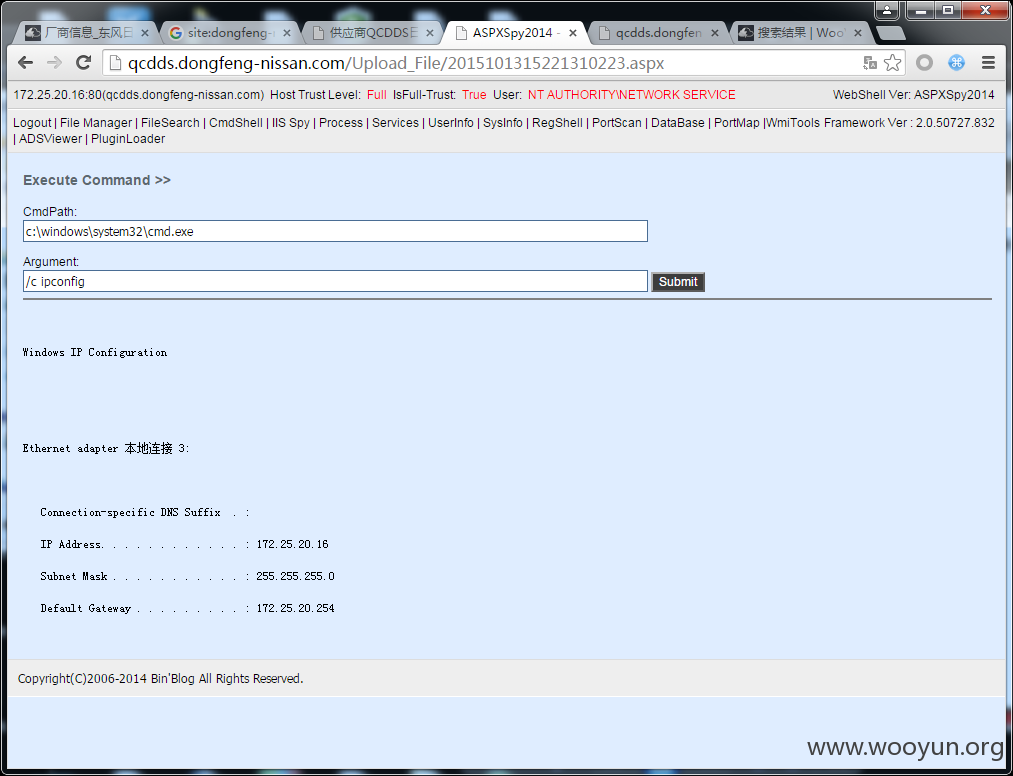Open the PortScan link
The width and height of the screenshot is (1013, 776).
(617, 123)
